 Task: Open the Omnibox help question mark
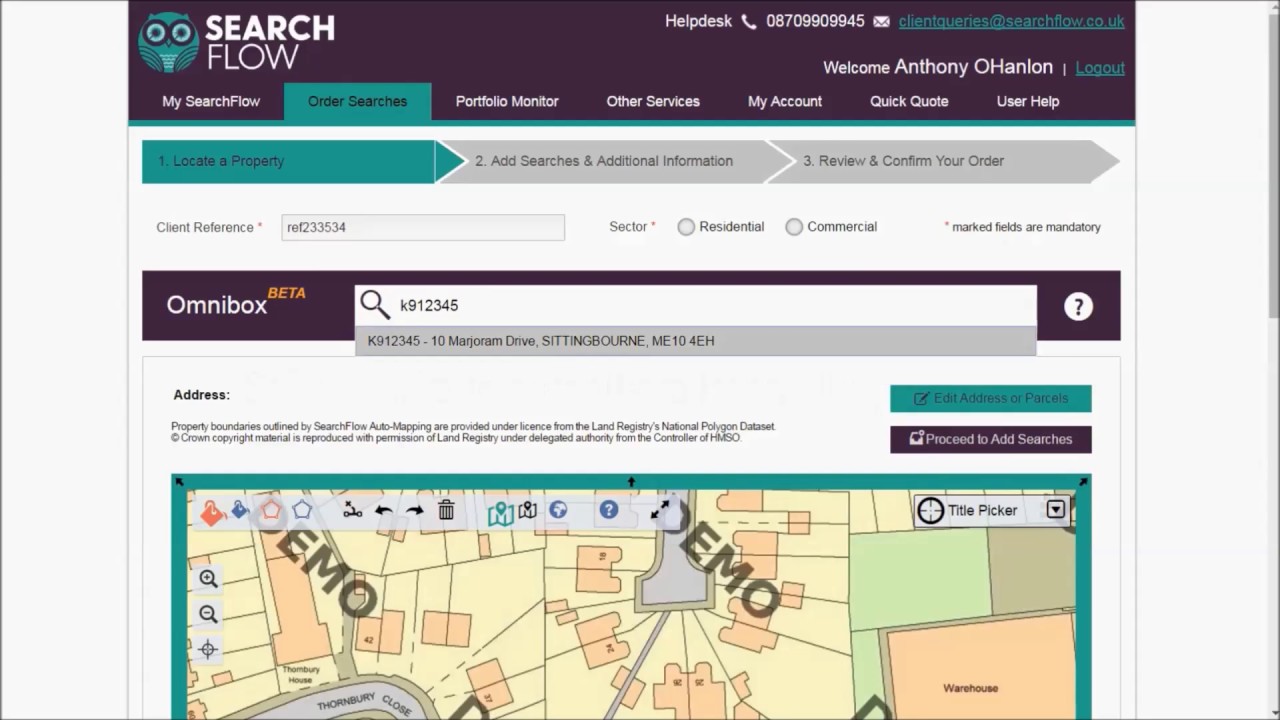1078,307
